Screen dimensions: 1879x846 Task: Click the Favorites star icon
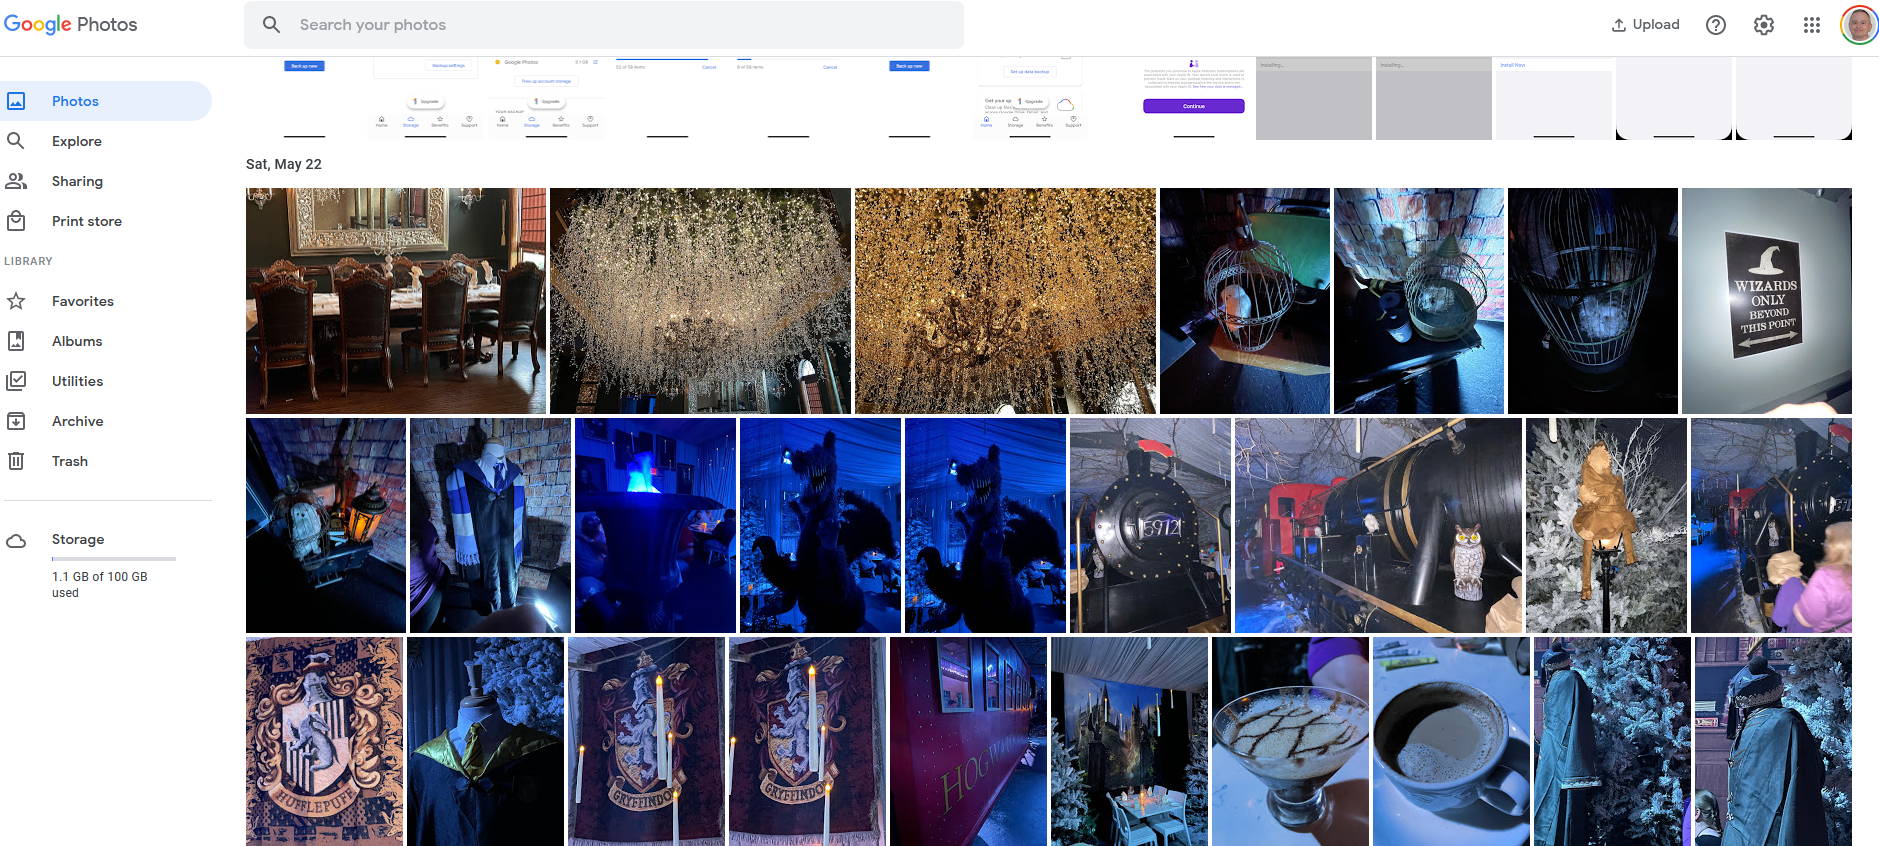point(16,301)
